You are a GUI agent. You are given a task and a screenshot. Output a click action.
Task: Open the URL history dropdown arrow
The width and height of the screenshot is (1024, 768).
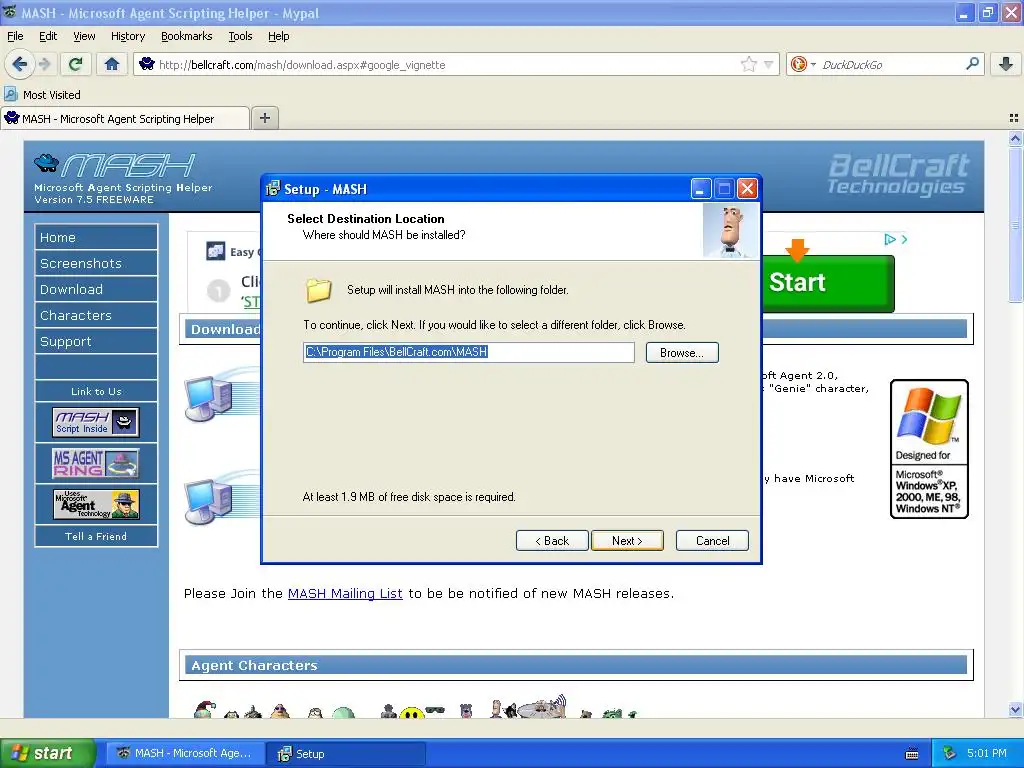coord(769,65)
